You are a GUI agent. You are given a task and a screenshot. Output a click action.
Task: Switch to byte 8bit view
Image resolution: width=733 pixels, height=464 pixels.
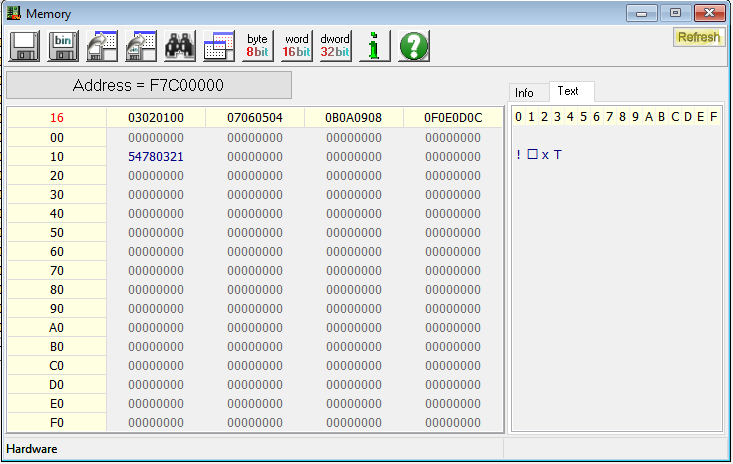[258, 46]
